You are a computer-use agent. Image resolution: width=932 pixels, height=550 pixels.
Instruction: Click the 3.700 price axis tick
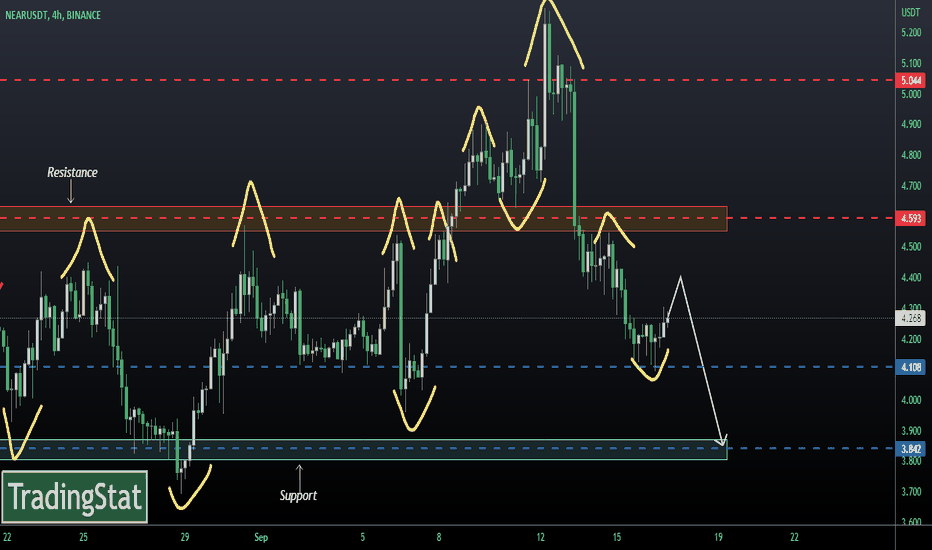point(911,492)
